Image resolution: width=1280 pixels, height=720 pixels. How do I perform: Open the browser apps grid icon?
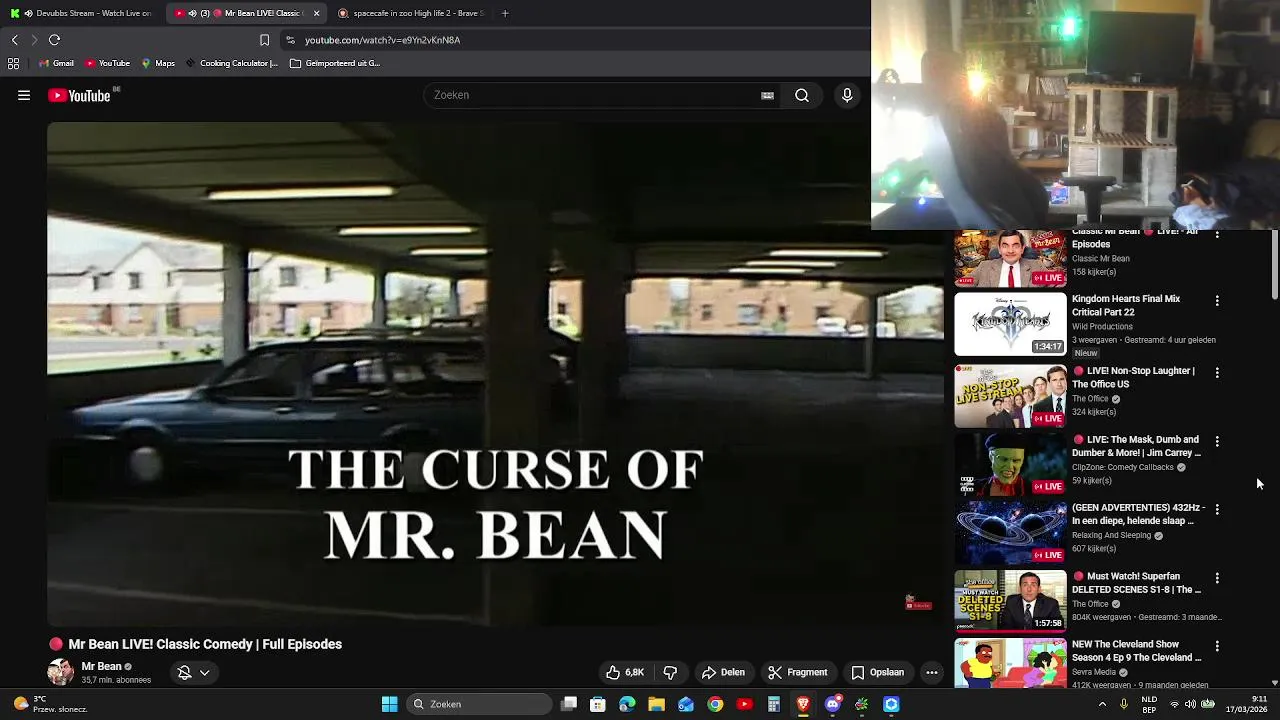pos(13,63)
